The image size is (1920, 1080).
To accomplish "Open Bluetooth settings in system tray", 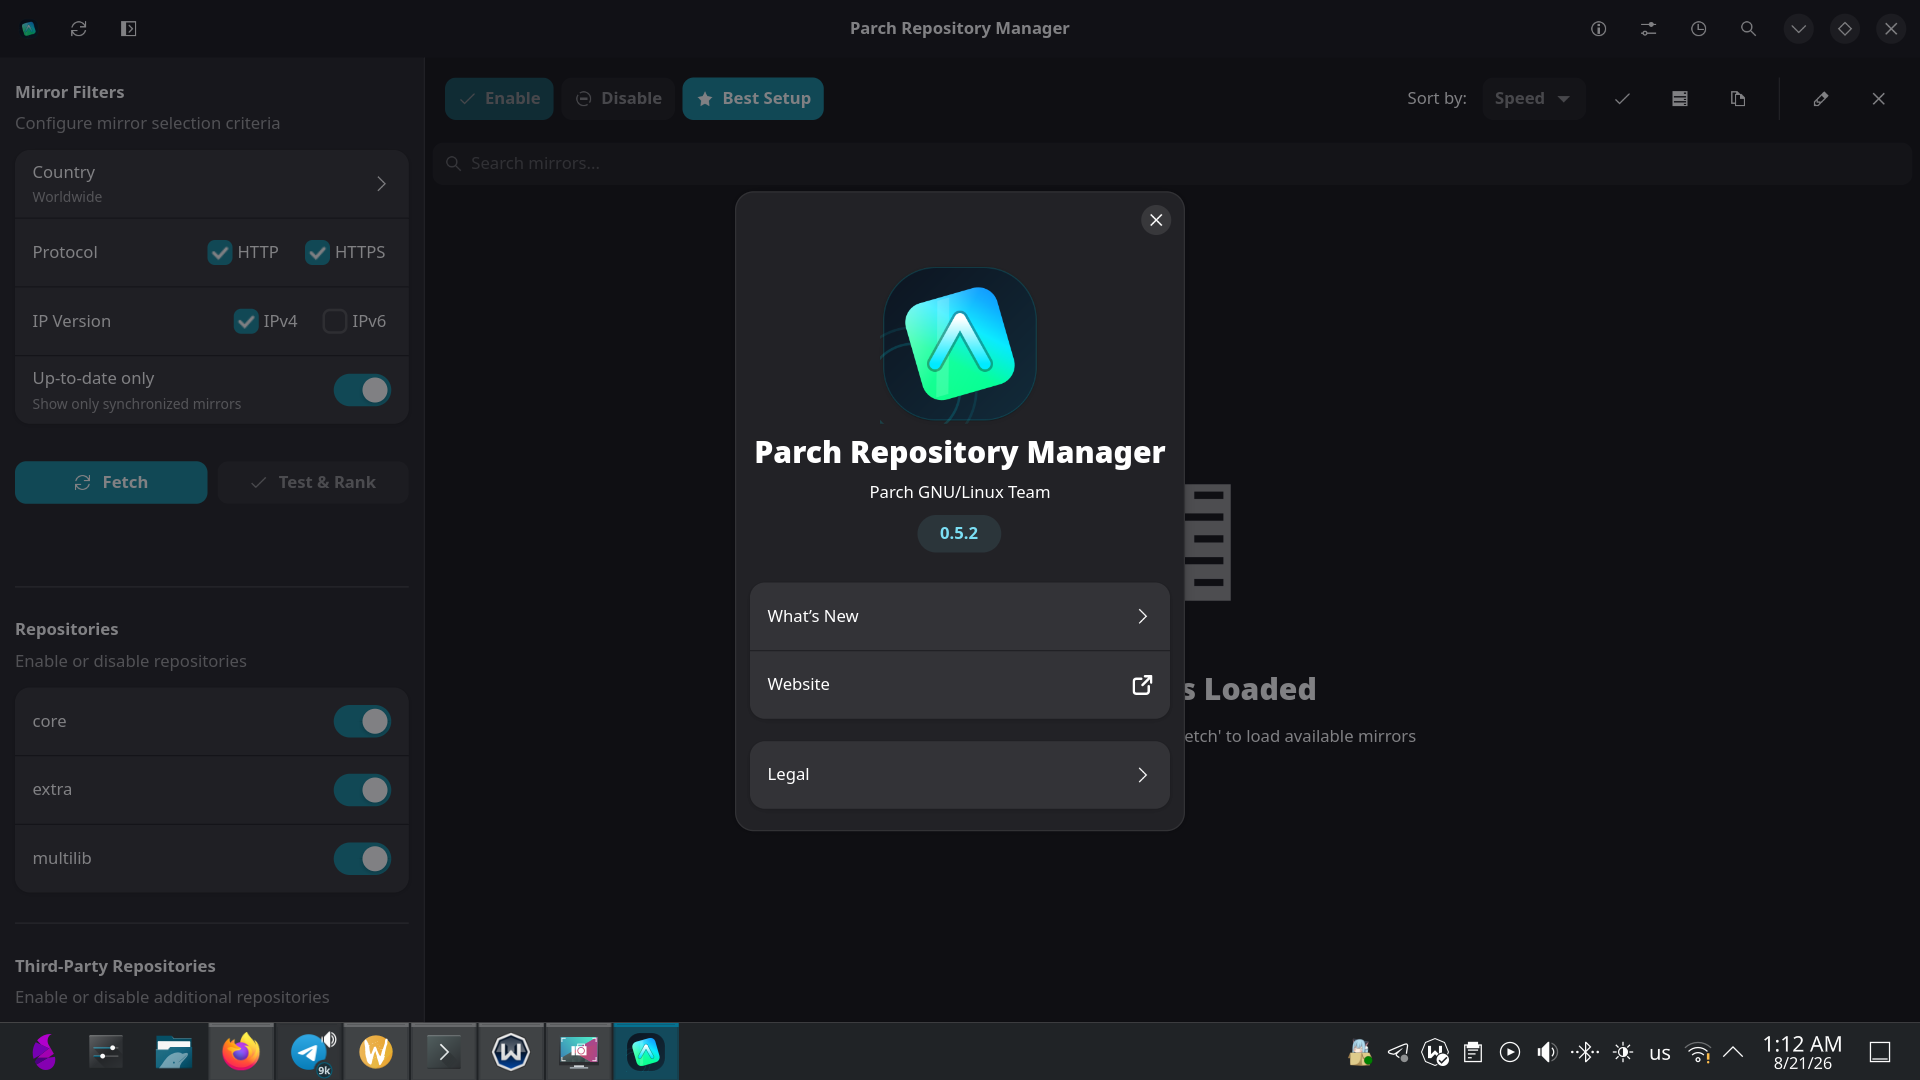I will 1585,1052.
